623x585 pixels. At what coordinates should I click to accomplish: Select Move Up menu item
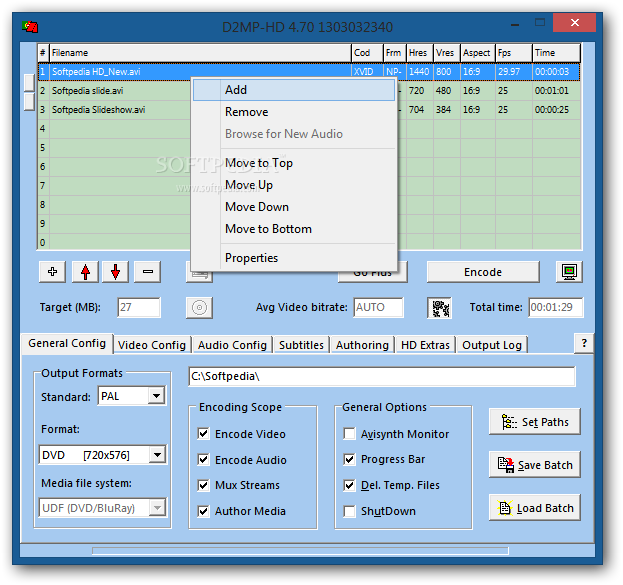pos(294,185)
